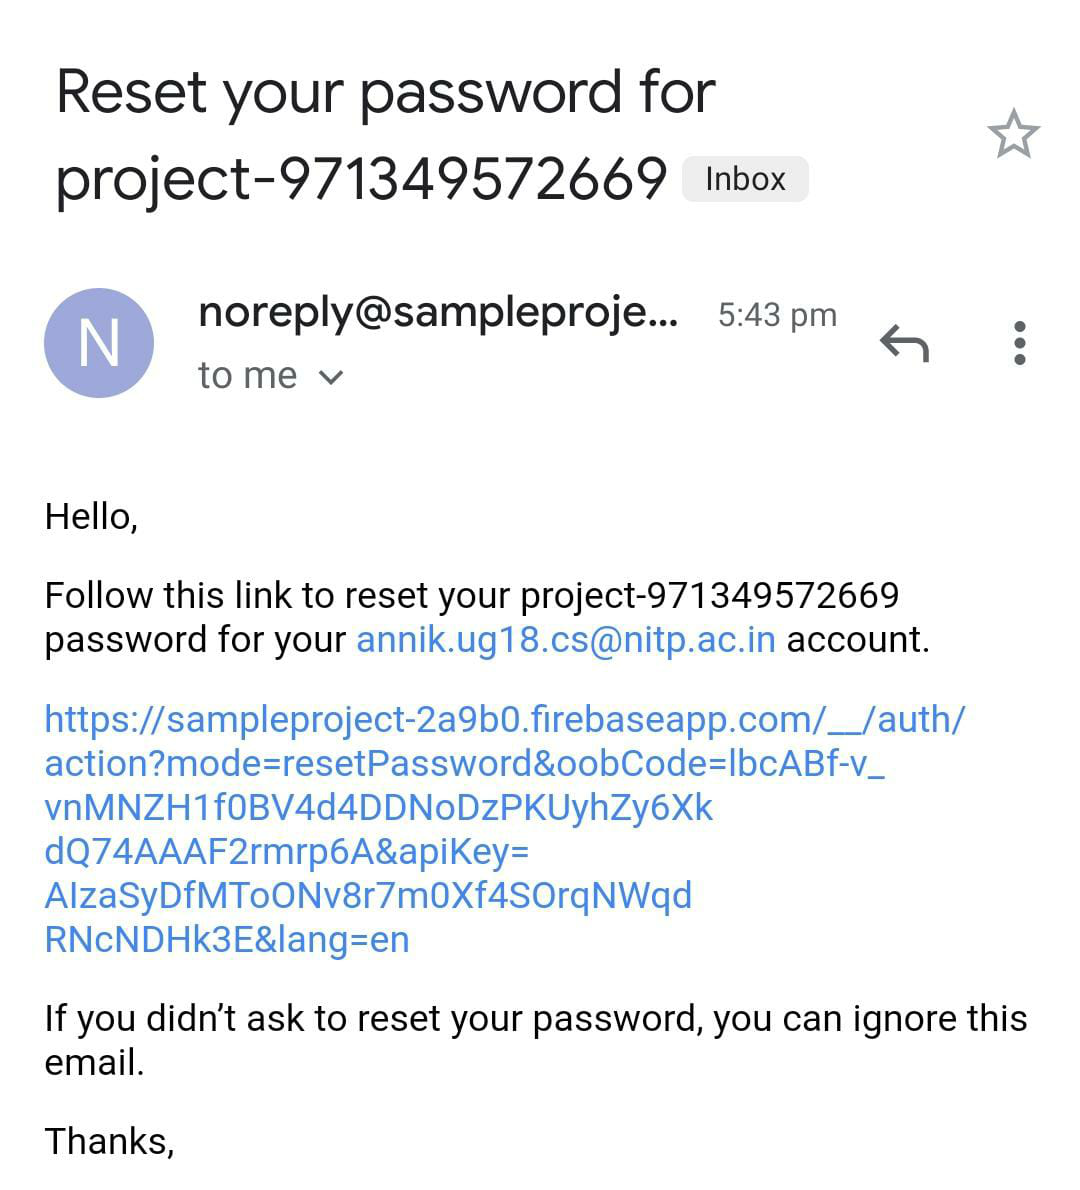The image size is (1080, 1190).
Task: Click 'Follow this link to reset' sentence
Action: pyautogui.click(x=486, y=618)
